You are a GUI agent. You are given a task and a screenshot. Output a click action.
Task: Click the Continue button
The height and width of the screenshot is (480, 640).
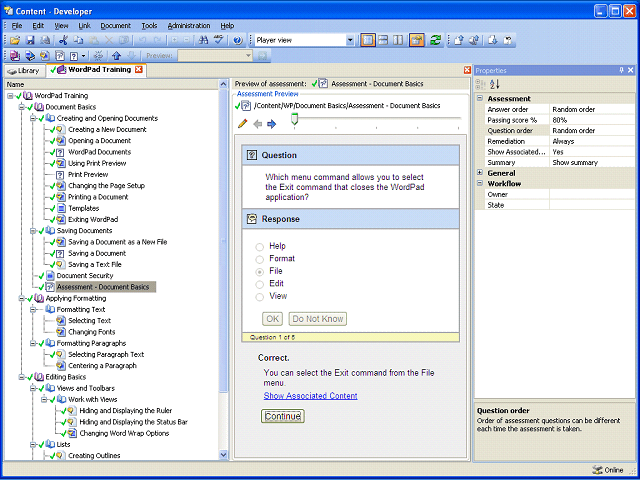tap(283, 416)
